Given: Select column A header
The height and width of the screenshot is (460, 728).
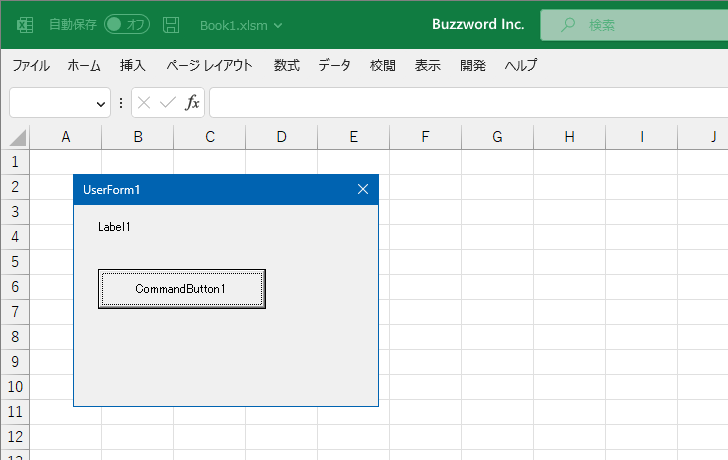Looking at the screenshot, I should (65, 137).
